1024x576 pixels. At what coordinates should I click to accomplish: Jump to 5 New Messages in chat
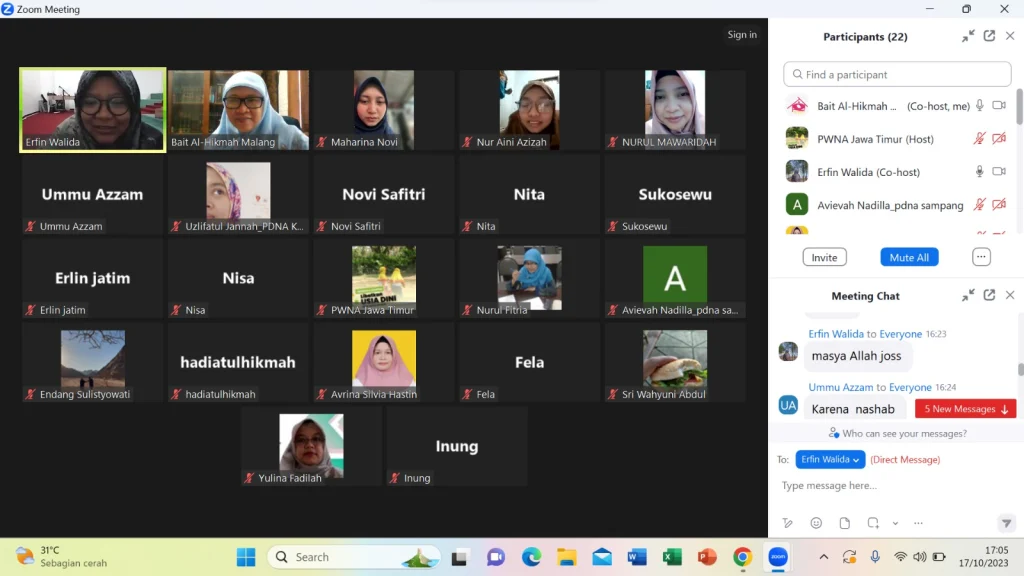tap(965, 409)
